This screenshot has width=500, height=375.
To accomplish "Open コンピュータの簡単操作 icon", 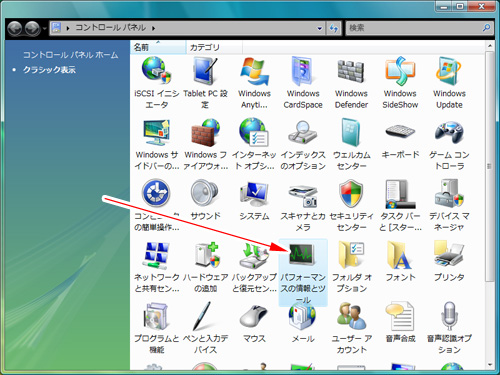I will [x=156, y=193].
